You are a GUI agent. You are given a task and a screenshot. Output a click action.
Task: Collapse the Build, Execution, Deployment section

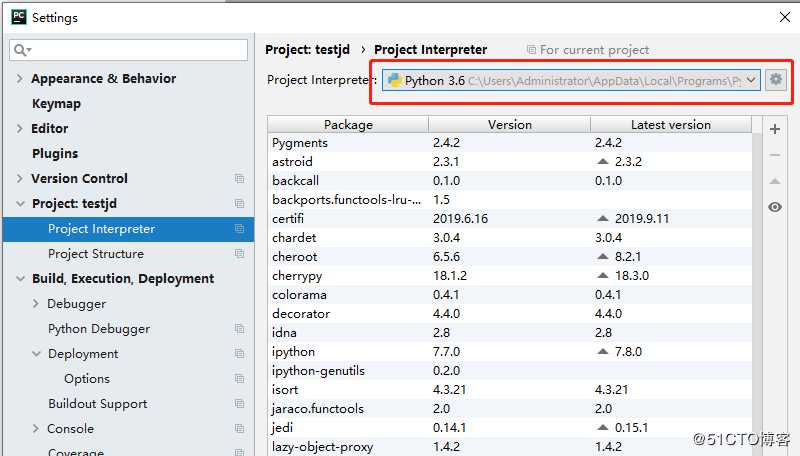[20, 278]
